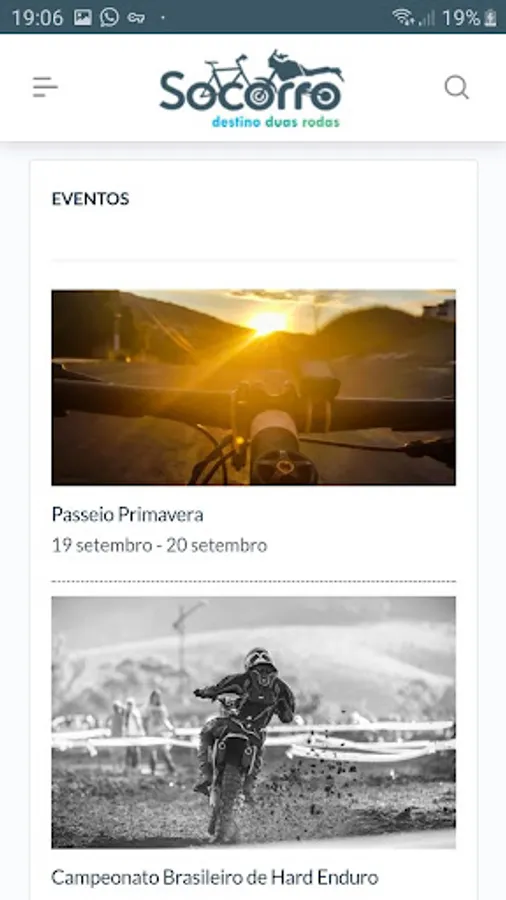Tap the battery charging icon
506x900 pixels.
coord(491,18)
